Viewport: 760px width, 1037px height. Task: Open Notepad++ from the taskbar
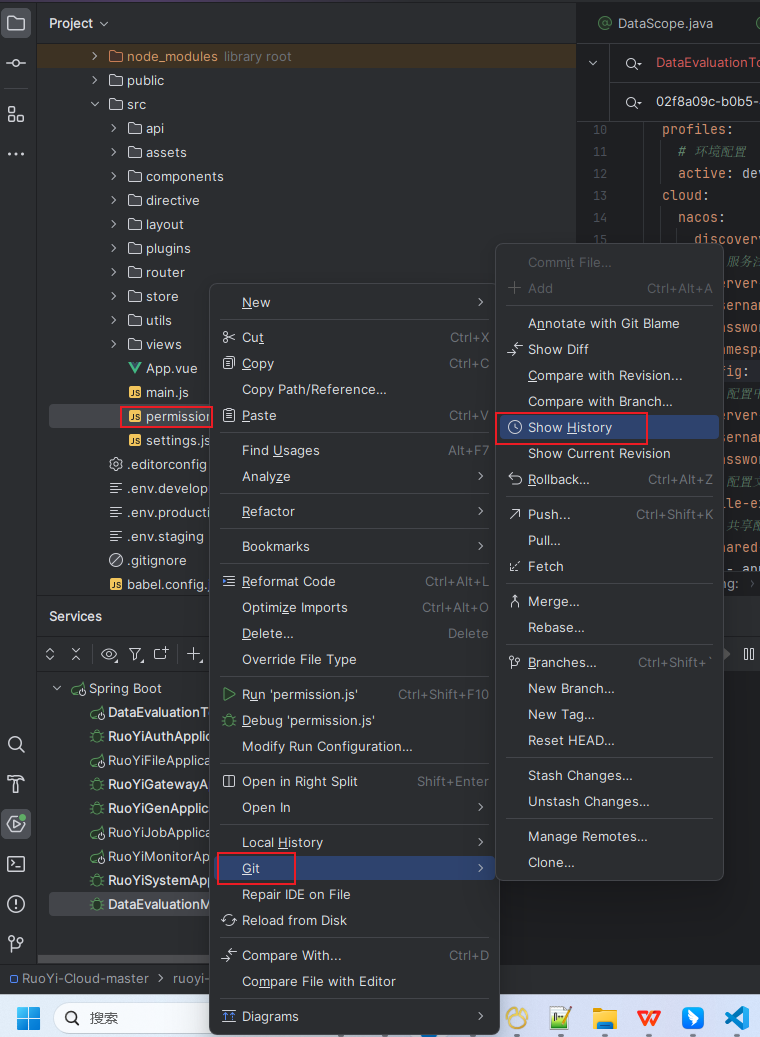click(560, 1018)
